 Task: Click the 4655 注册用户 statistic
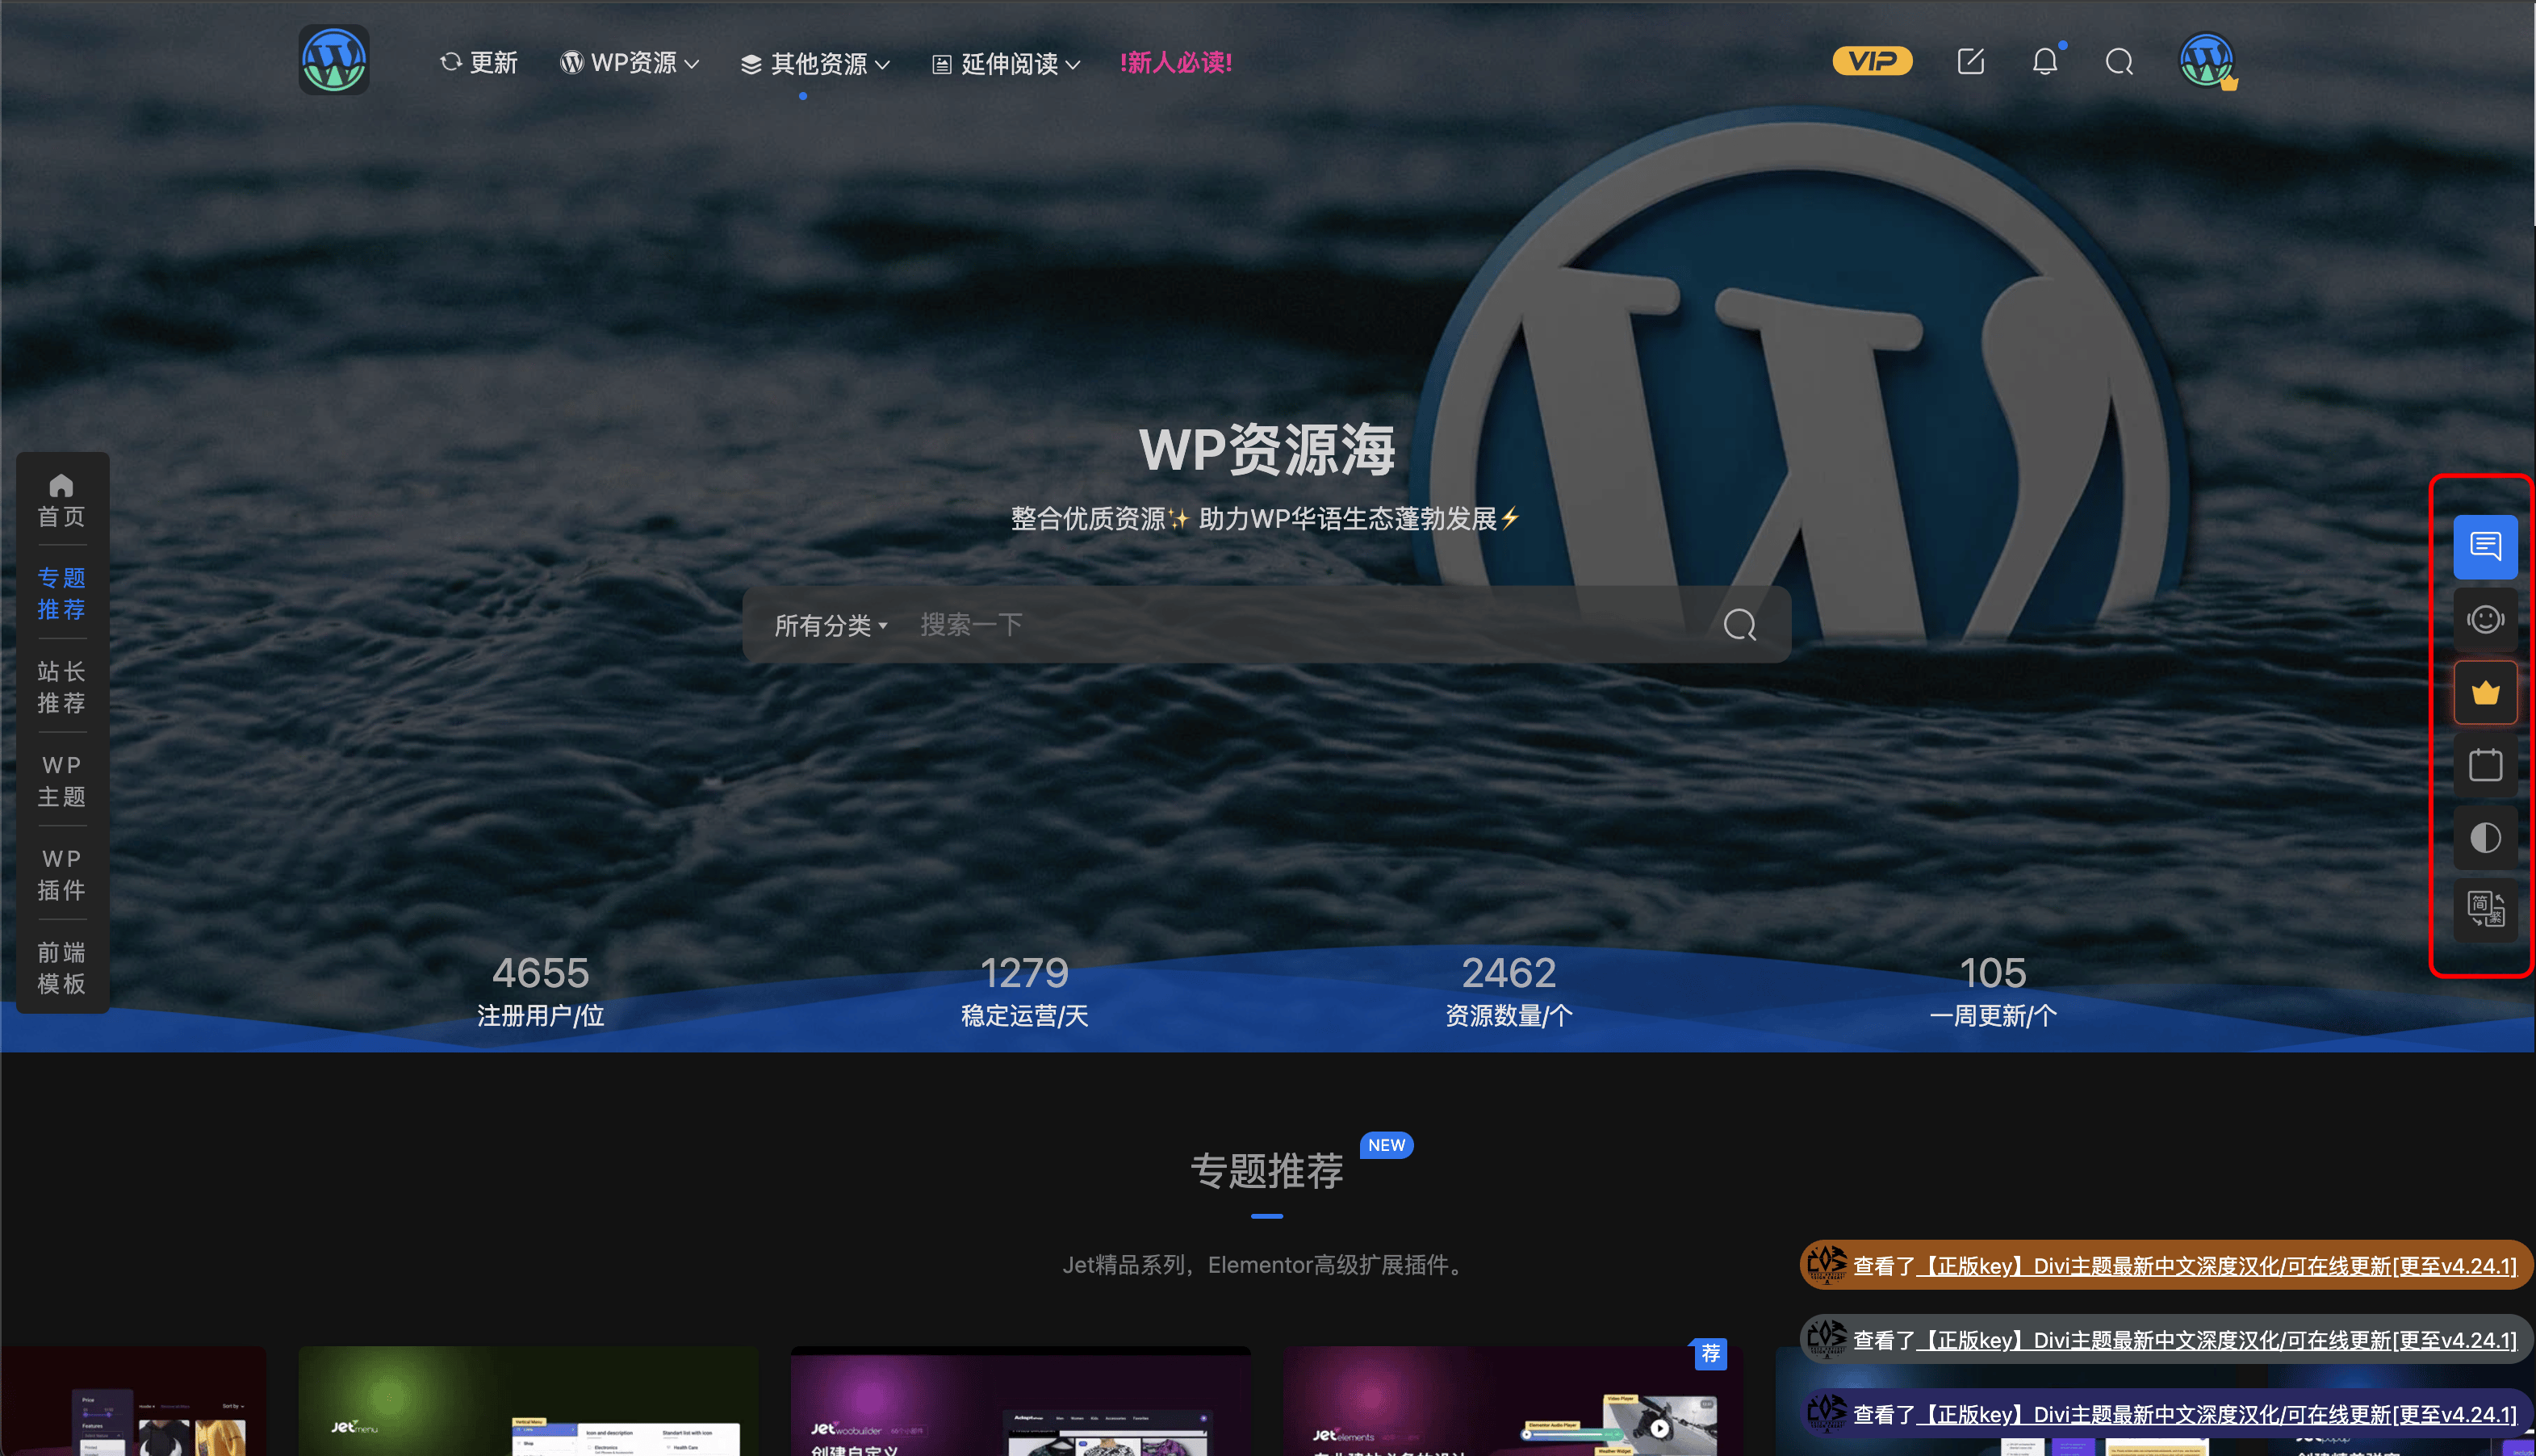click(540, 990)
